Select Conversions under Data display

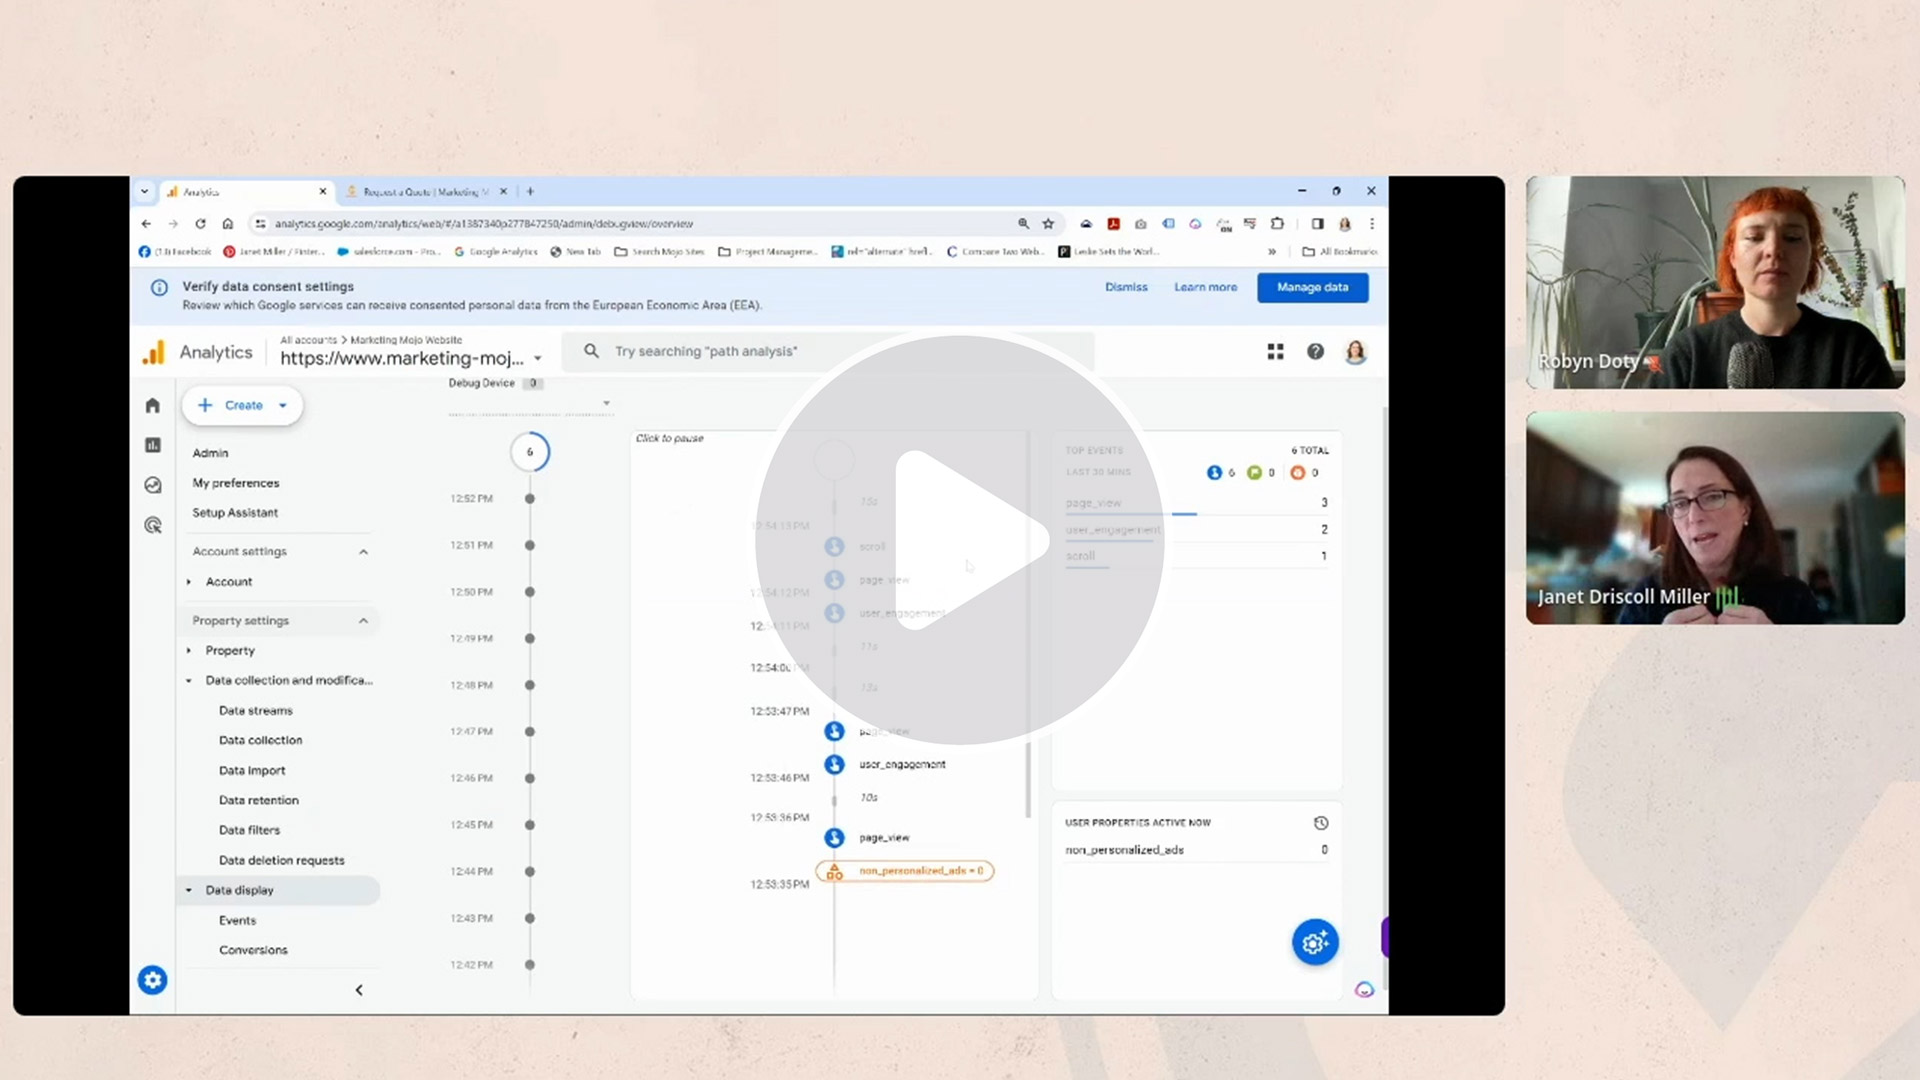pos(253,950)
